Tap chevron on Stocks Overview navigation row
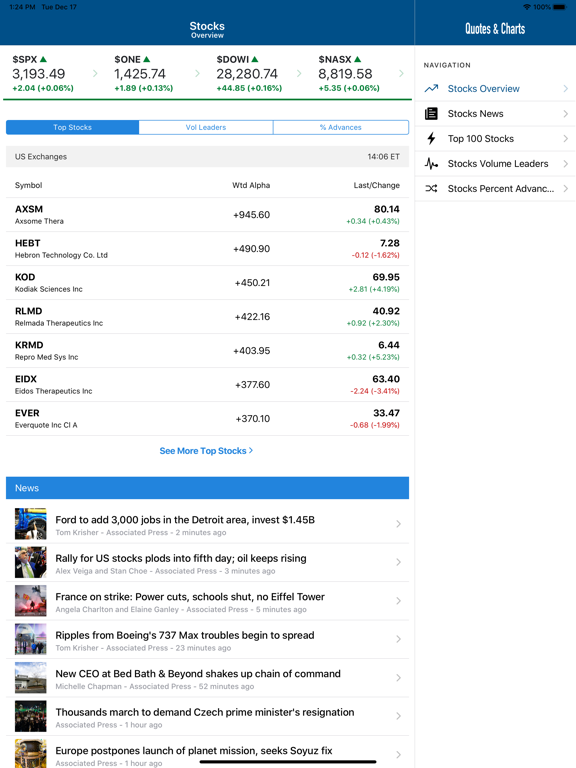Viewport: 576px width, 768px height. pyautogui.click(x=566, y=89)
